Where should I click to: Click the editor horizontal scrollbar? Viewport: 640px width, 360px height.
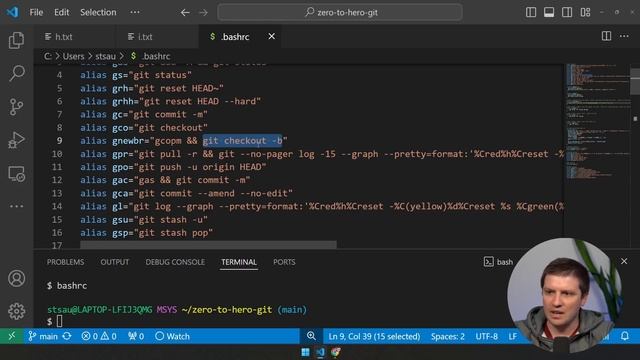[x=208, y=244]
